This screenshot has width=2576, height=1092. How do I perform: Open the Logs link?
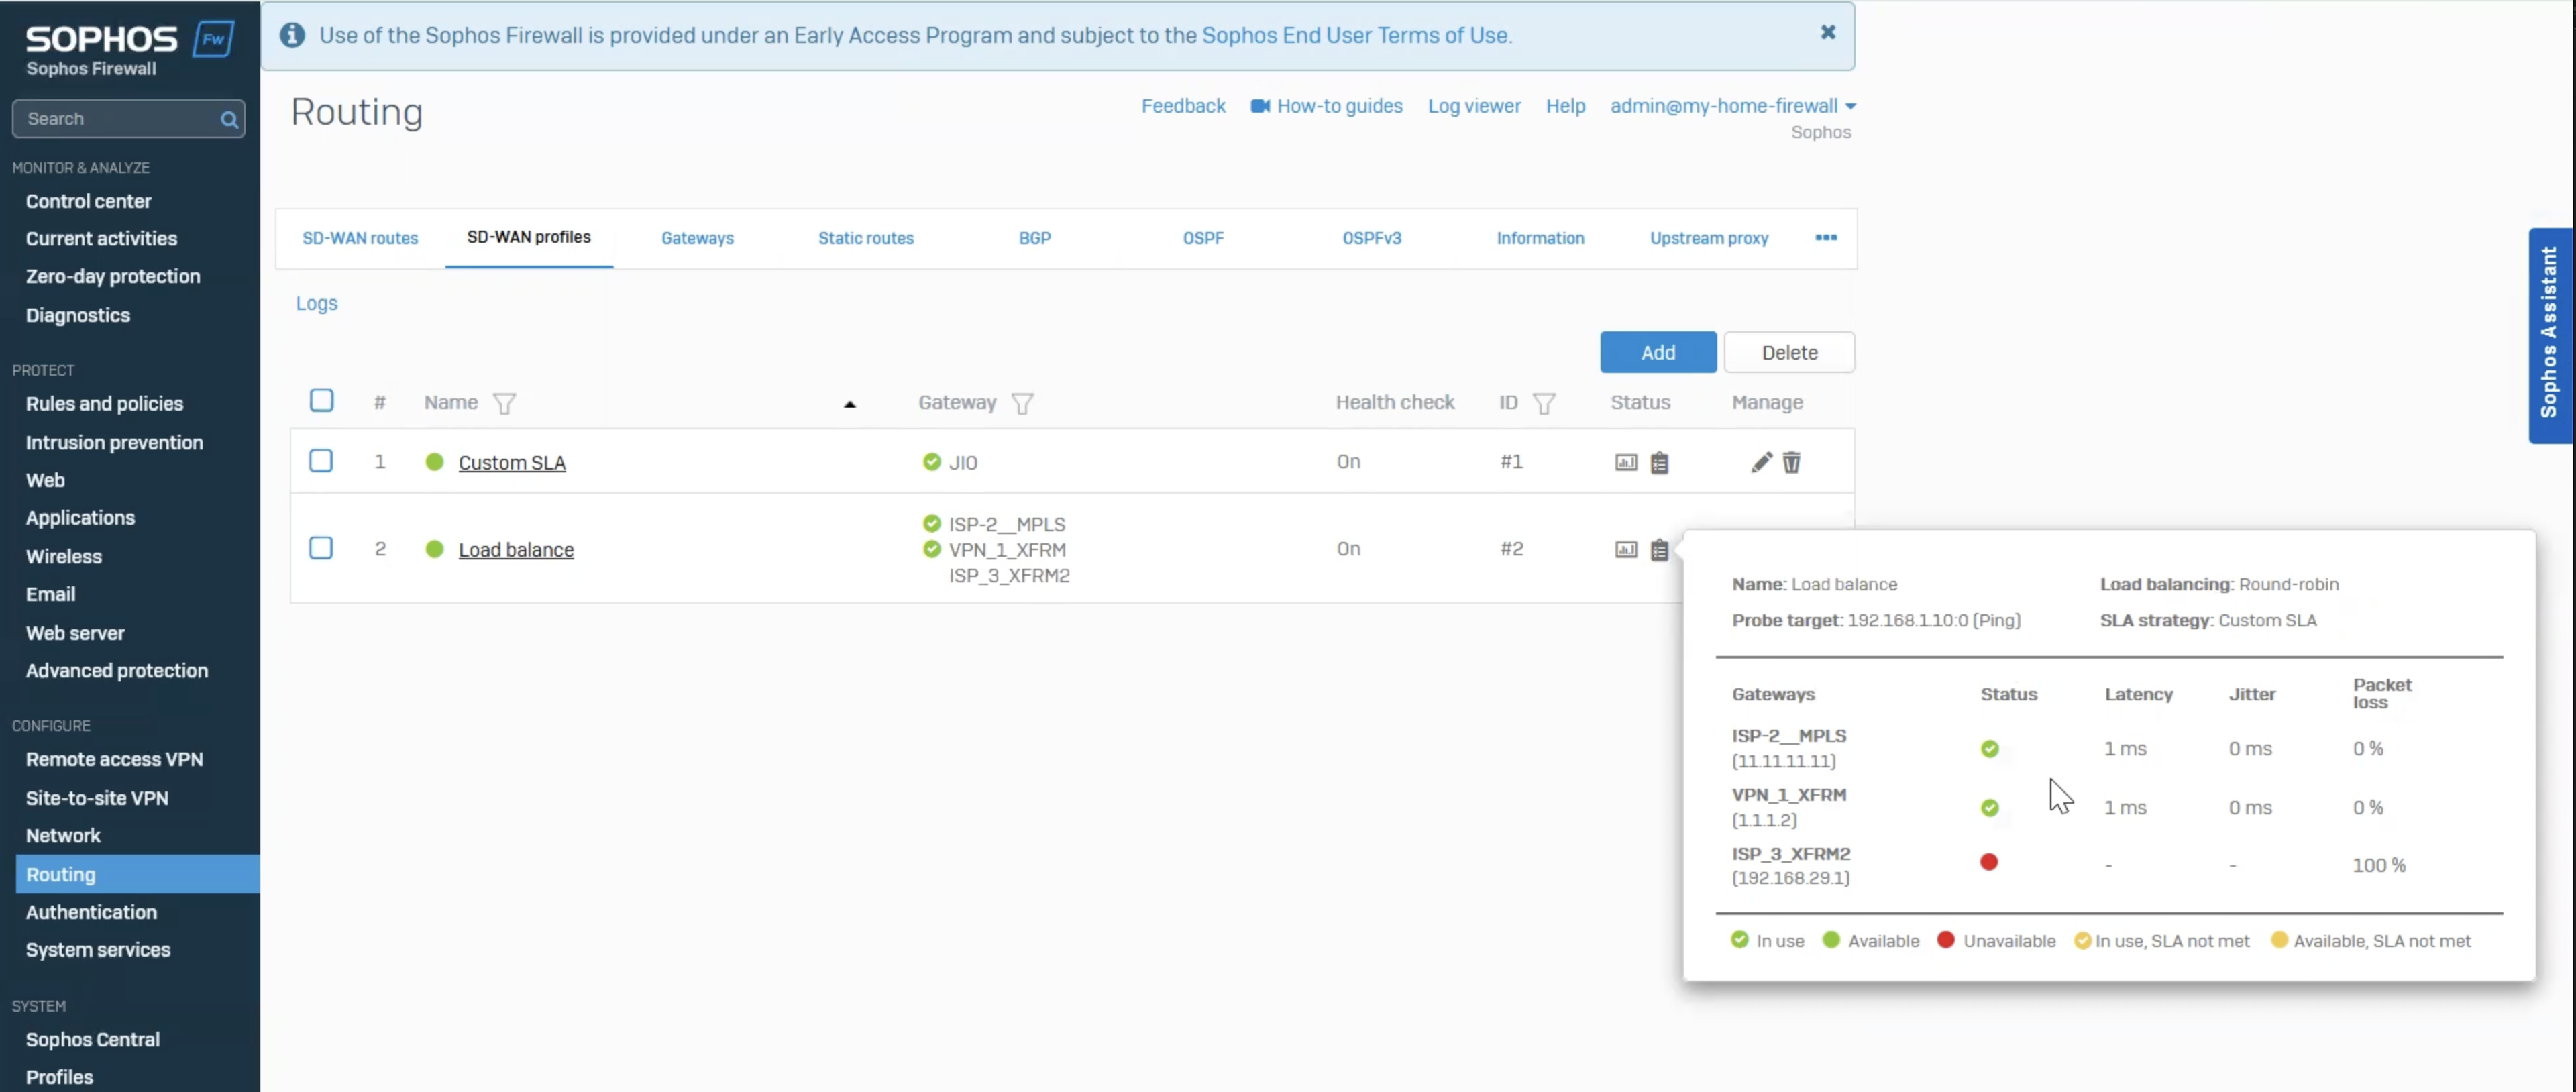tap(316, 303)
